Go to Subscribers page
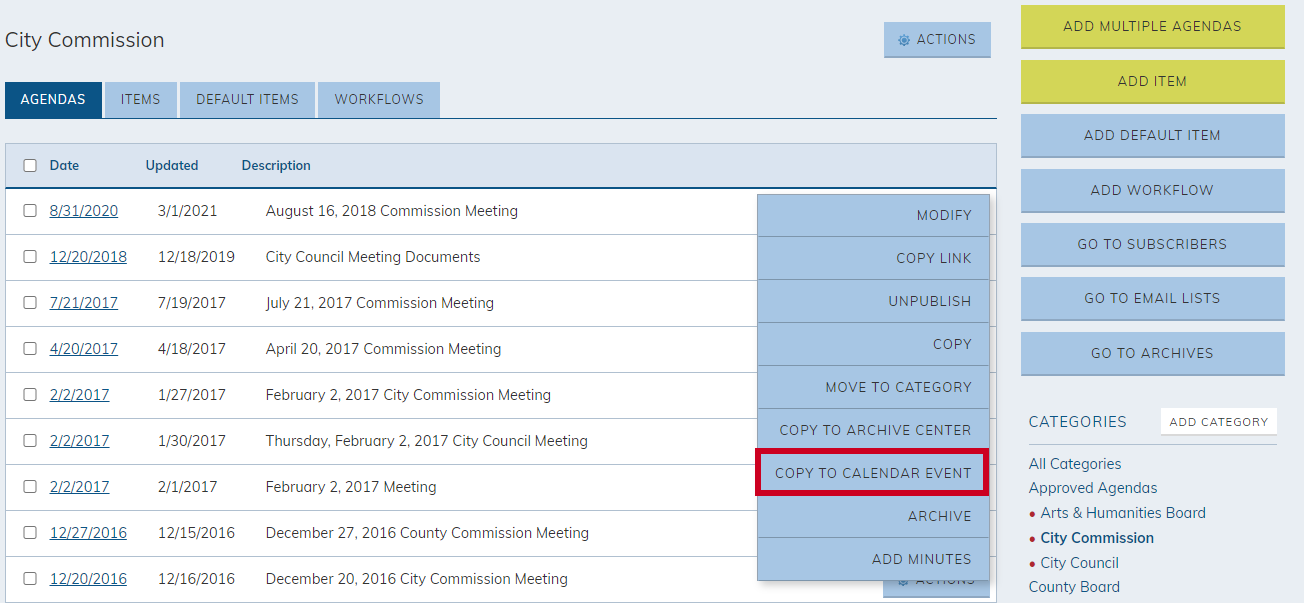Viewport: 1304px width, 603px height. (1152, 244)
